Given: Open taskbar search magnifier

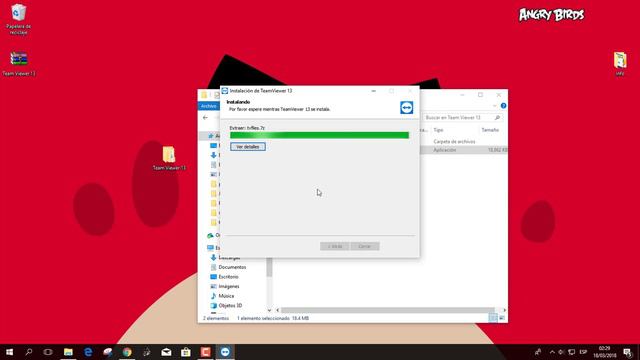Looking at the screenshot, I should click(29, 352).
